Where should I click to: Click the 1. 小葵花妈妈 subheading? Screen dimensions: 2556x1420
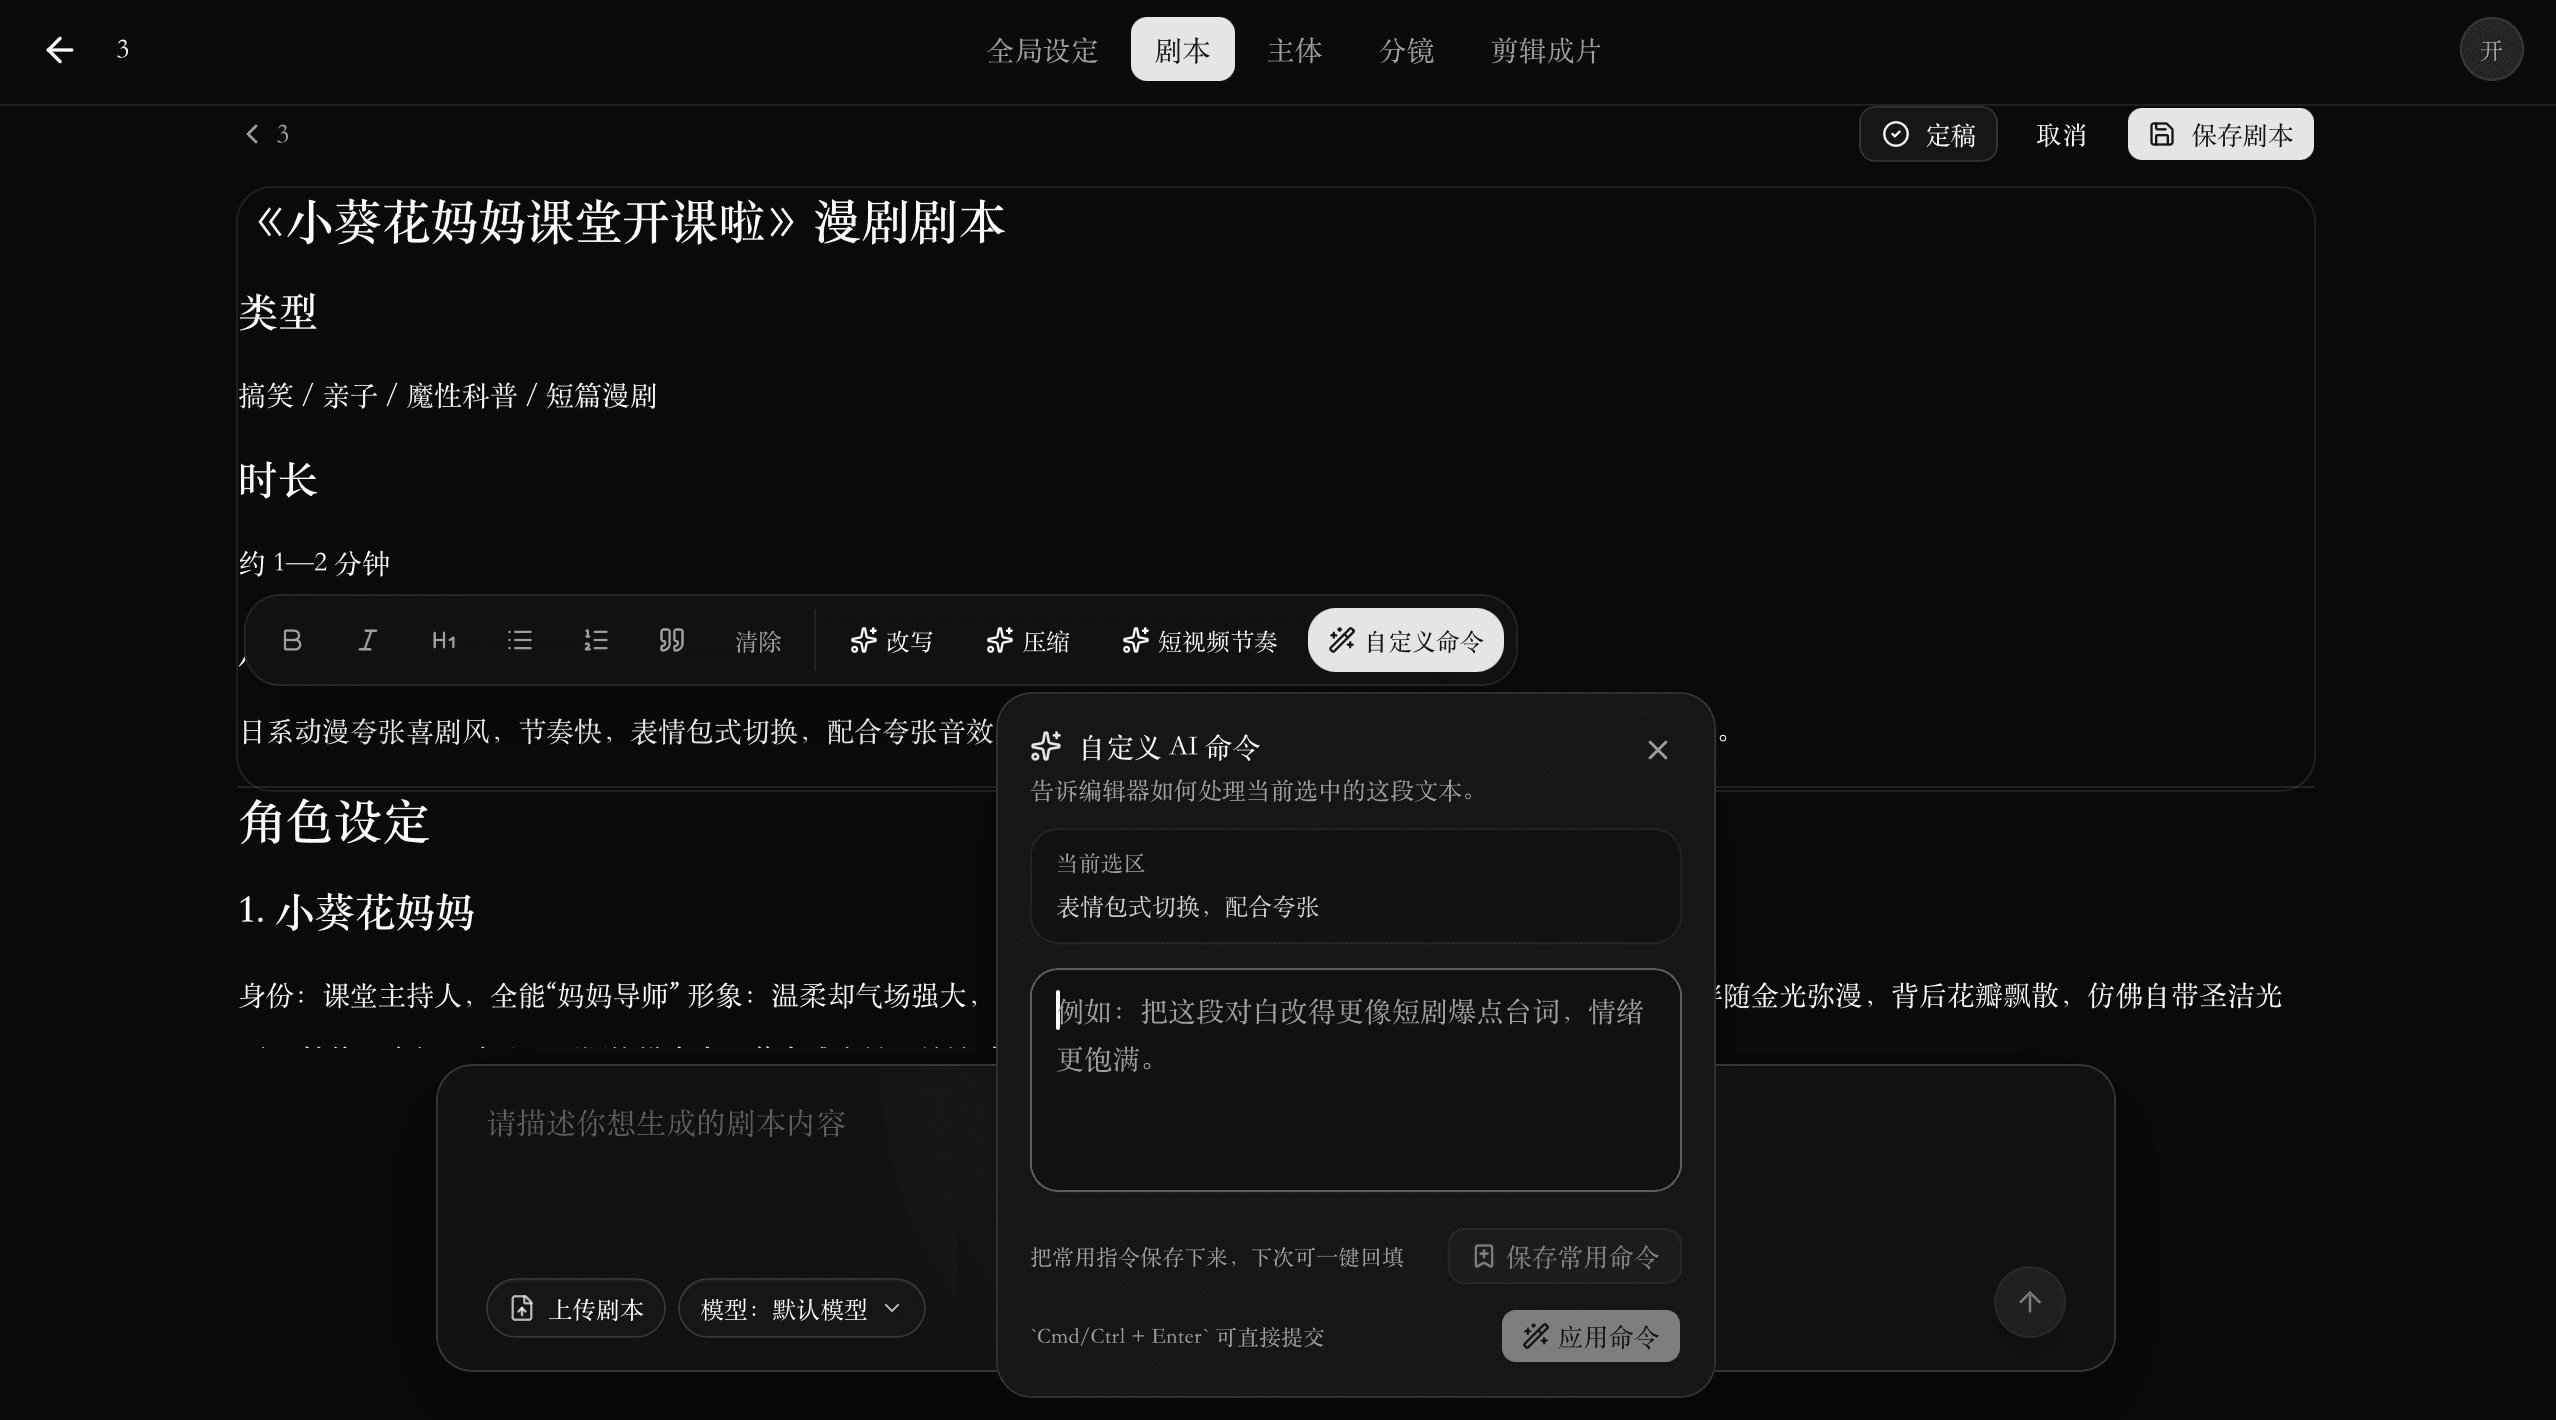(357, 912)
